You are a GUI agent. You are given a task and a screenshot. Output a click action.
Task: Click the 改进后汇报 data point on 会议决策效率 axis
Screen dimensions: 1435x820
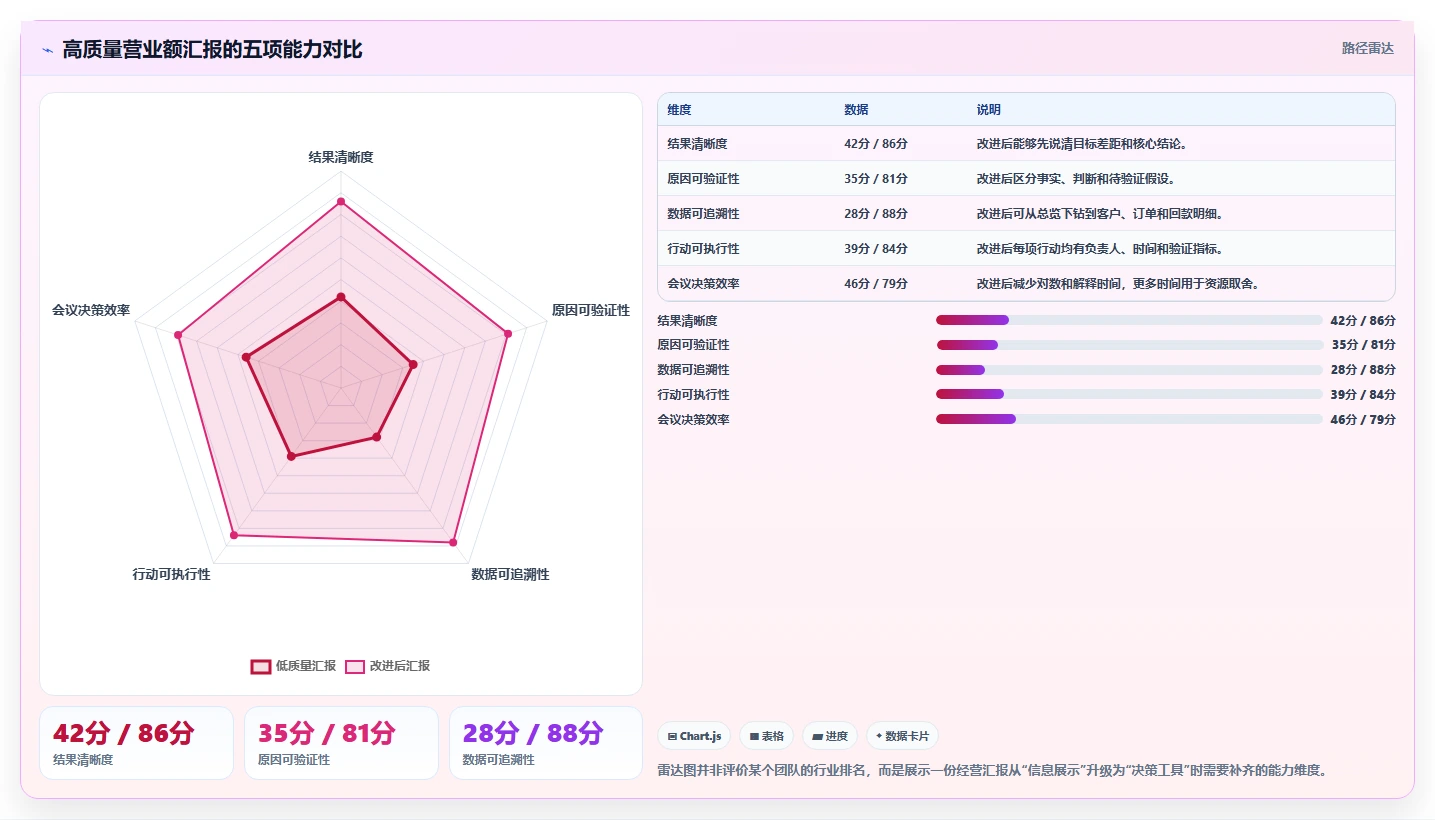click(178, 335)
